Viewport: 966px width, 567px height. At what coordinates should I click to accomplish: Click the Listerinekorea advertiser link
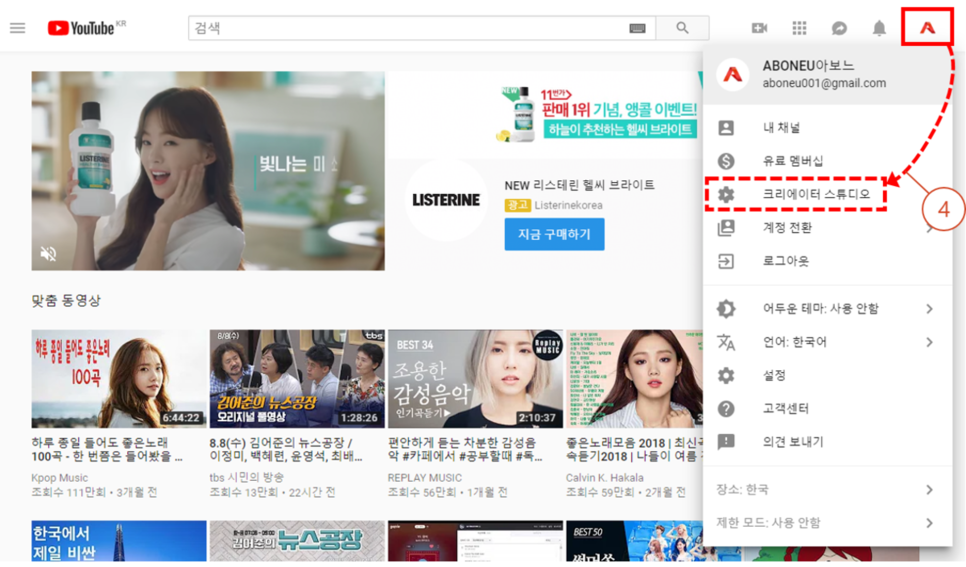point(568,205)
